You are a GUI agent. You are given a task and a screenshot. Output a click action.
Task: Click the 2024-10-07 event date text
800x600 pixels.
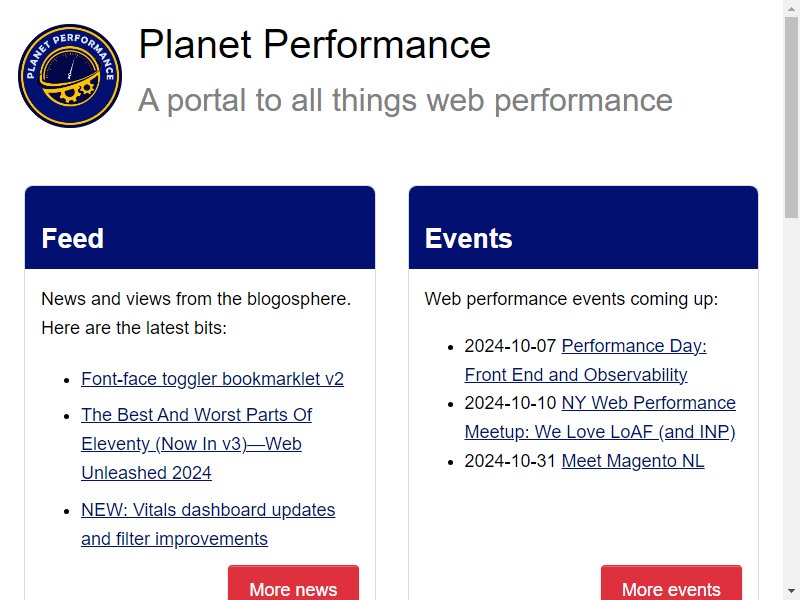(x=510, y=346)
